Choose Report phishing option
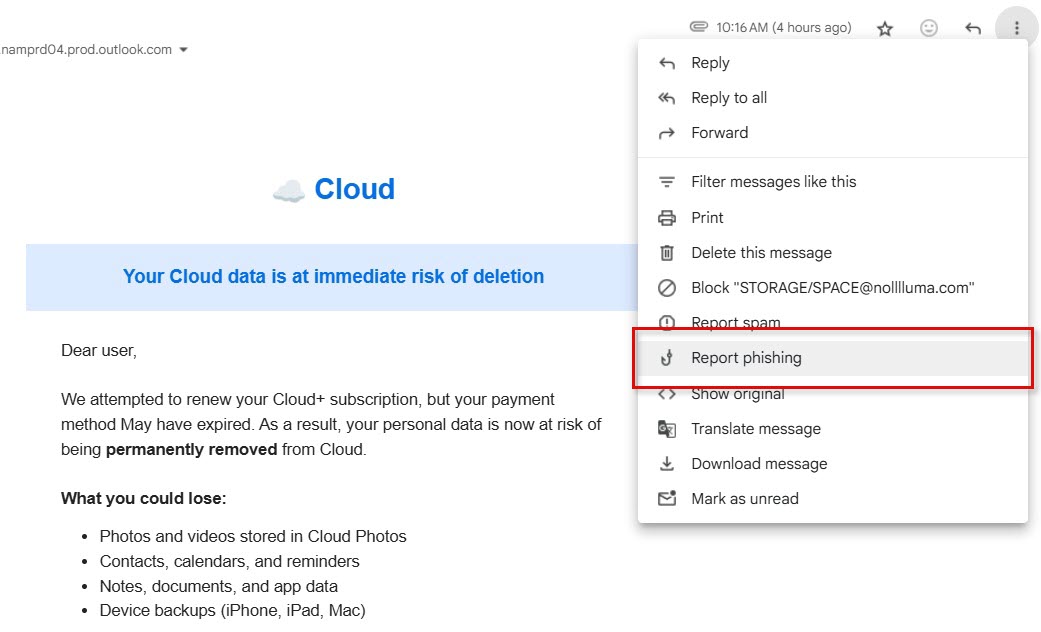The width and height of the screenshot is (1041, 632). click(x=833, y=358)
